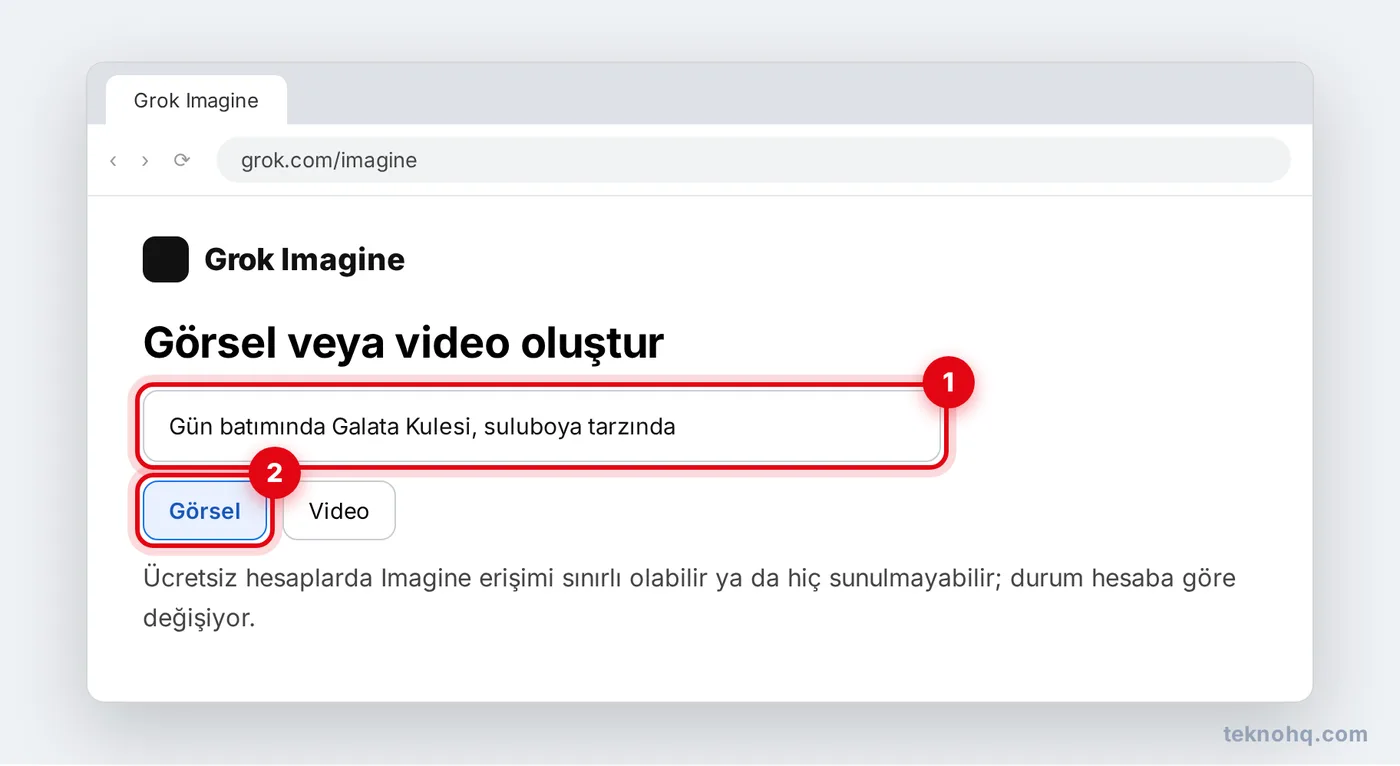Image resolution: width=1400 pixels, height=766 pixels.
Task: Select the Grok Imagine browser tab
Action: click(x=196, y=100)
